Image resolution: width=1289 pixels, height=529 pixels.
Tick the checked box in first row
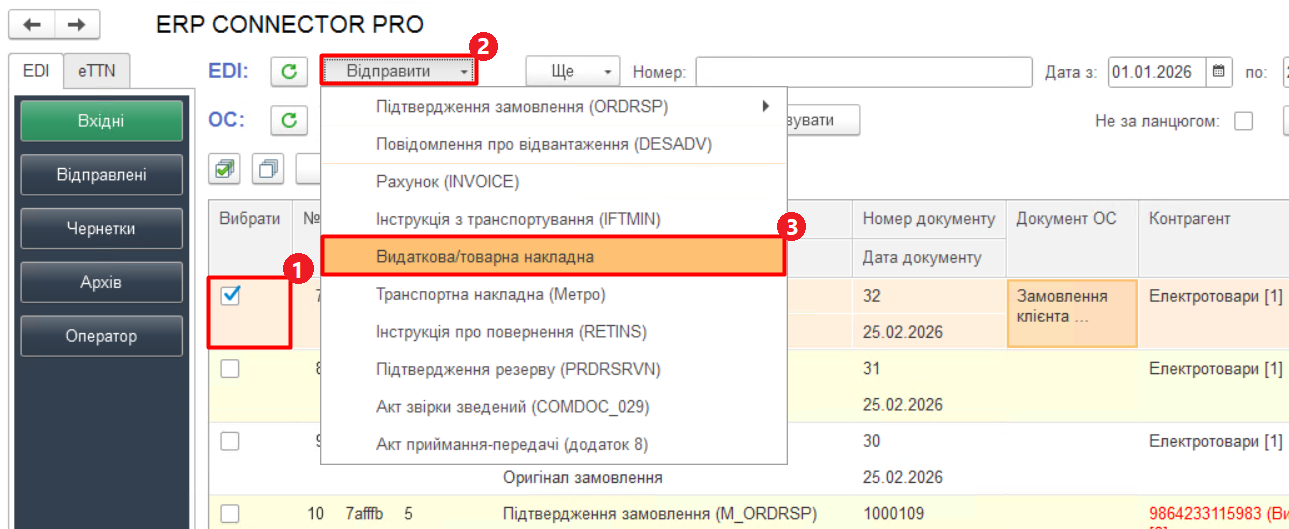click(230, 296)
